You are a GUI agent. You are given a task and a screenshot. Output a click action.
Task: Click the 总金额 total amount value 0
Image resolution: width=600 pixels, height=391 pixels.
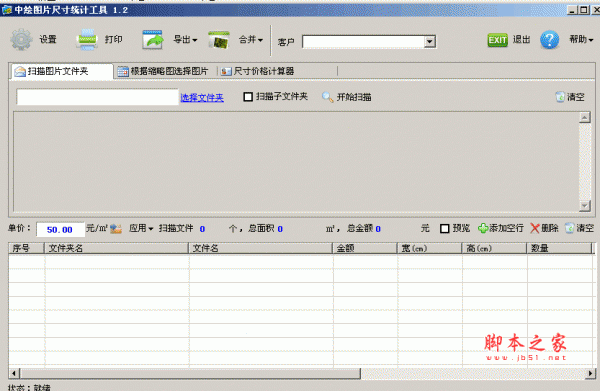378,229
